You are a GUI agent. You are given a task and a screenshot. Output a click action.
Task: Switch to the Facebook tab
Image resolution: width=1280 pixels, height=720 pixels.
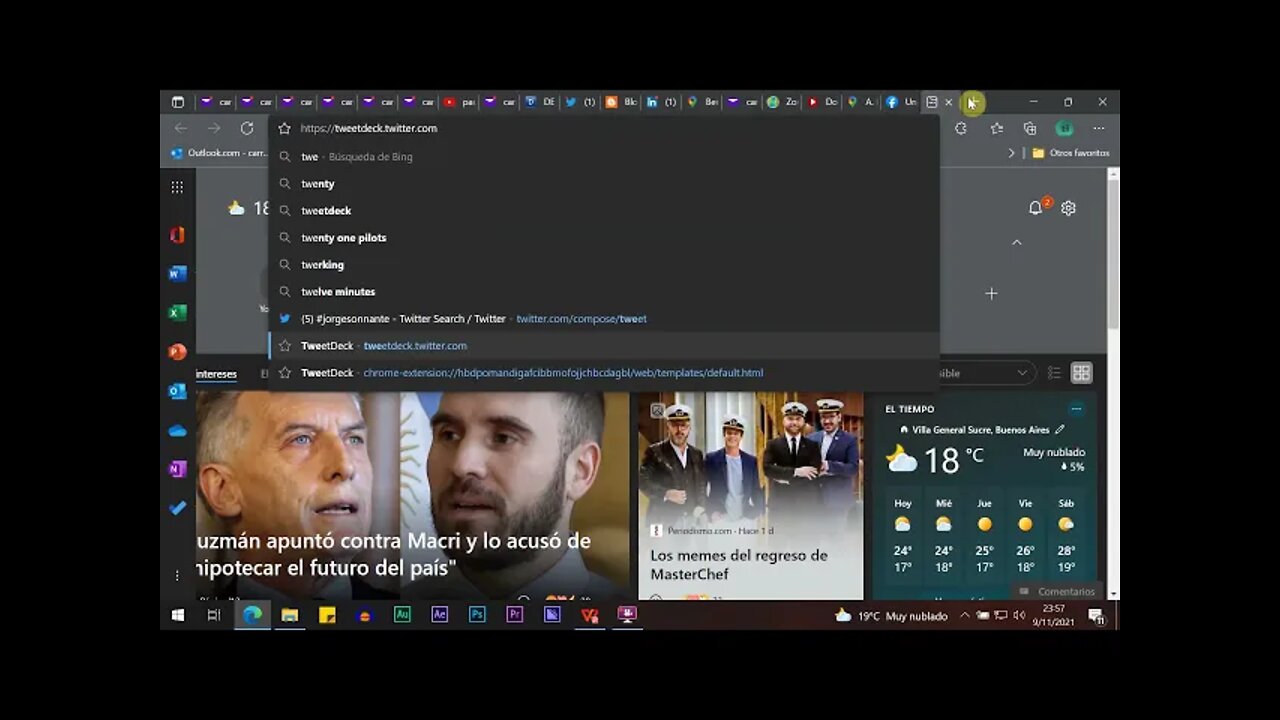(901, 102)
